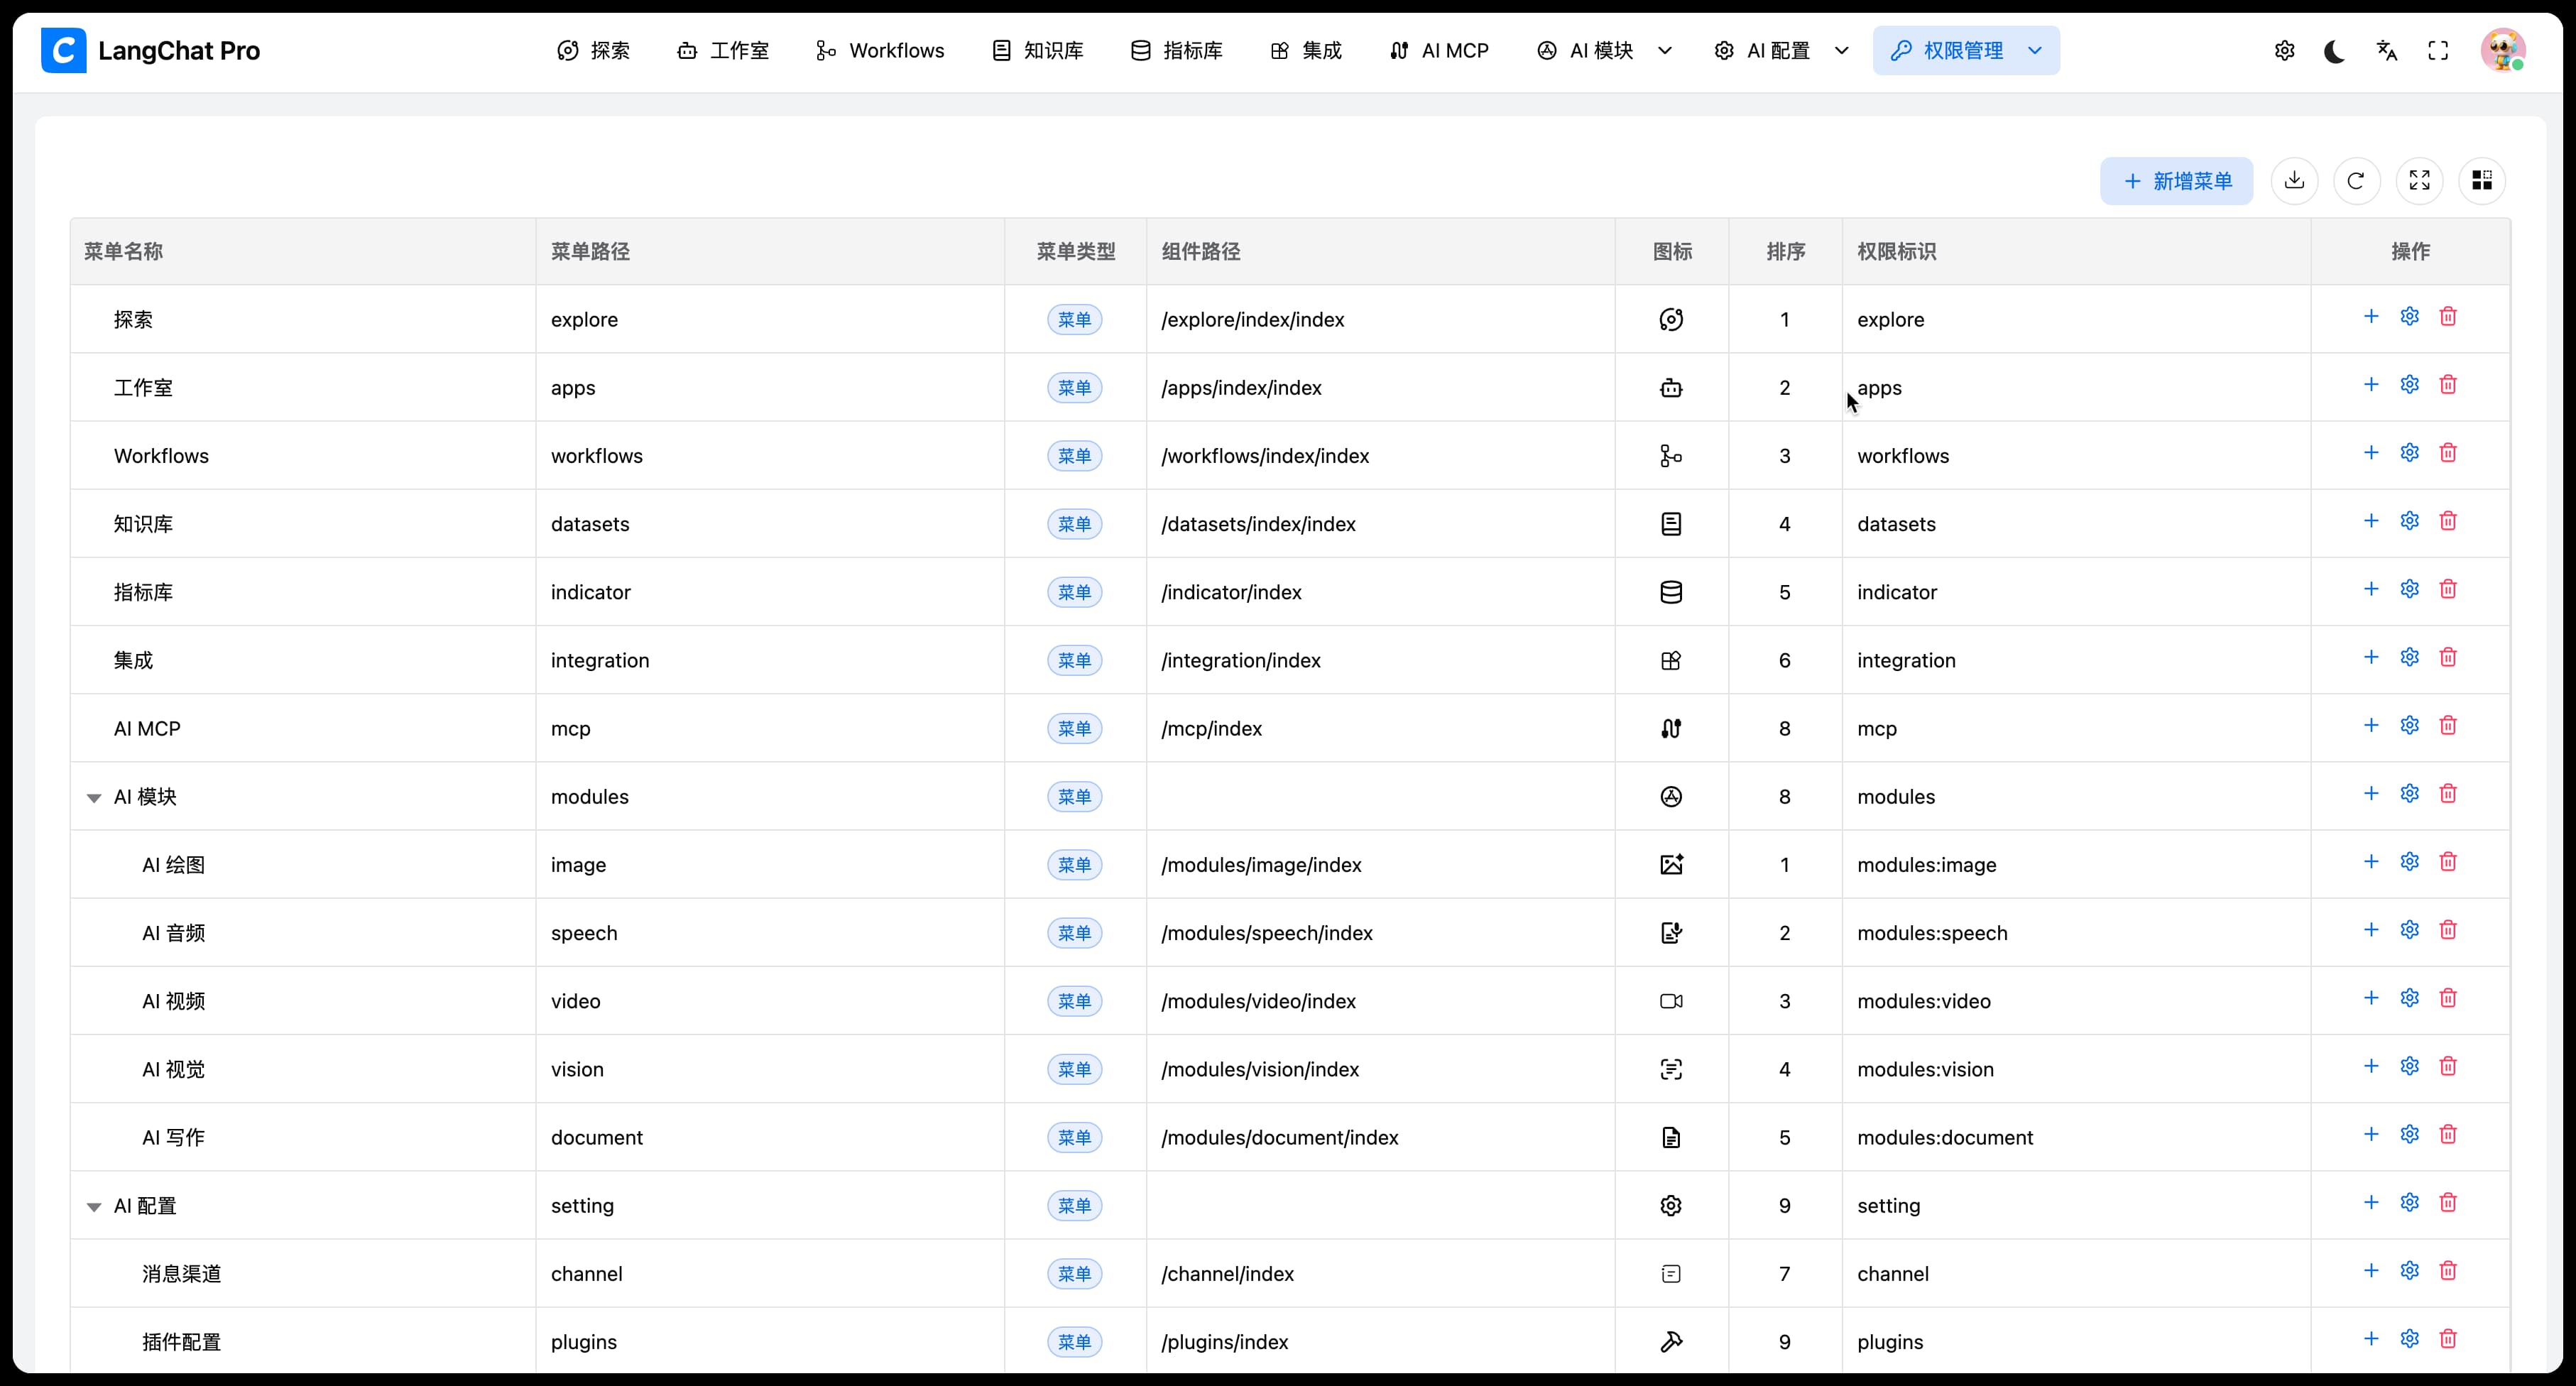Edit the 集成 row settings
This screenshot has height=1386, width=2576.
click(x=2410, y=657)
